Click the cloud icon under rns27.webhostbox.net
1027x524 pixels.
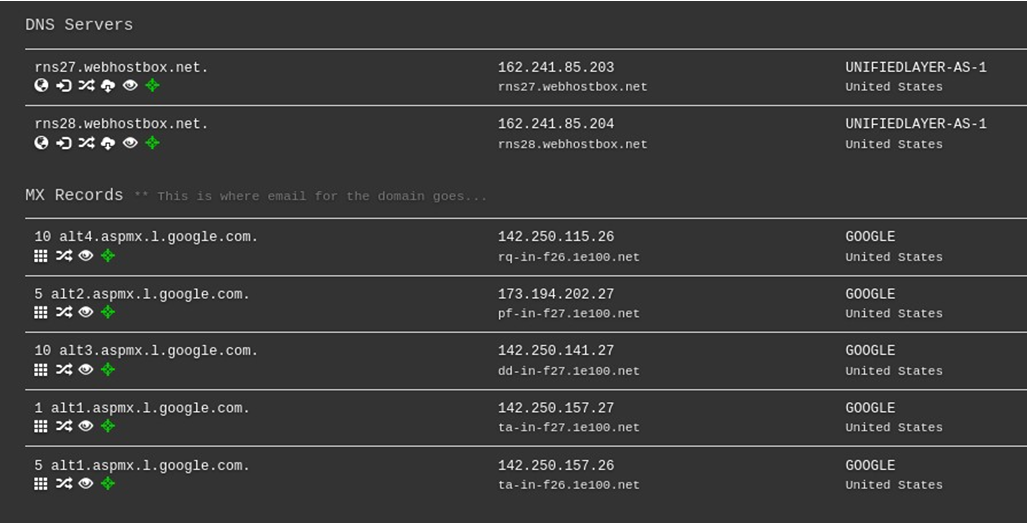pos(108,86)
